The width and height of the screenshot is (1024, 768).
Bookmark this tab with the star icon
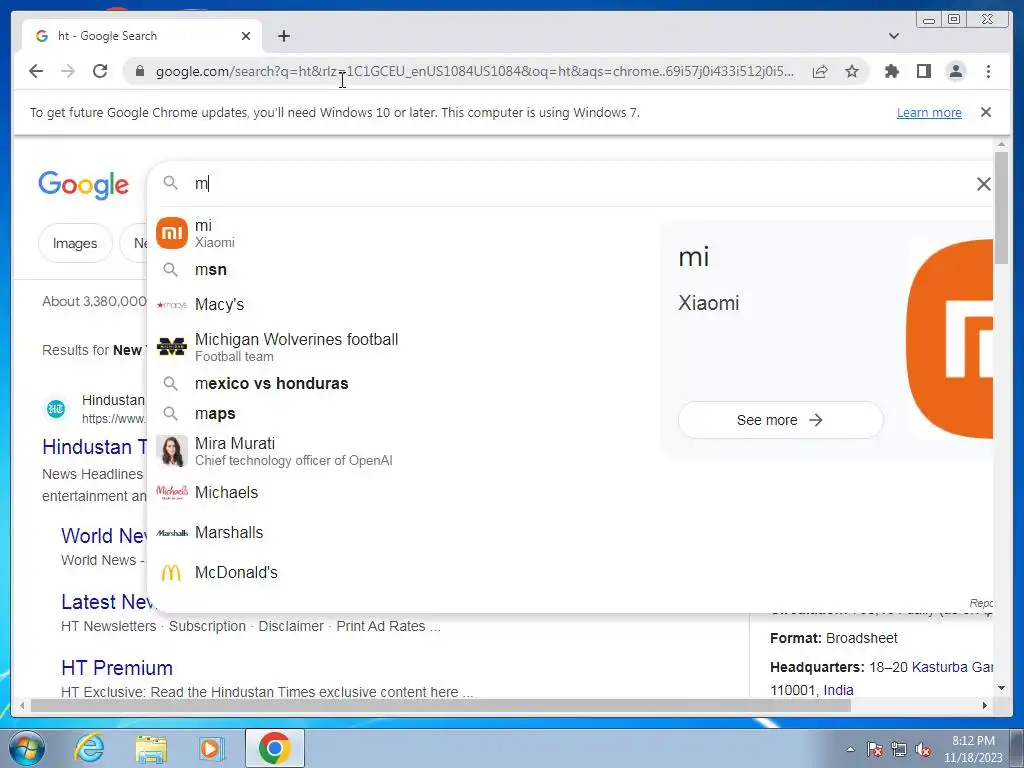(852, 71)
